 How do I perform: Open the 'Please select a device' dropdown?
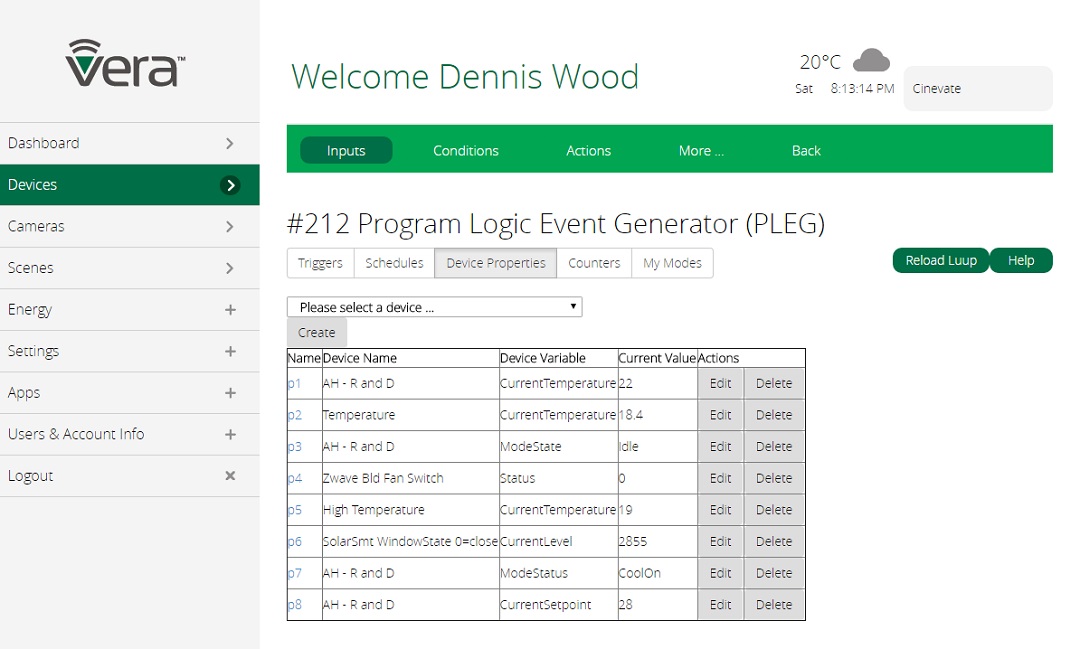[435, 307]
